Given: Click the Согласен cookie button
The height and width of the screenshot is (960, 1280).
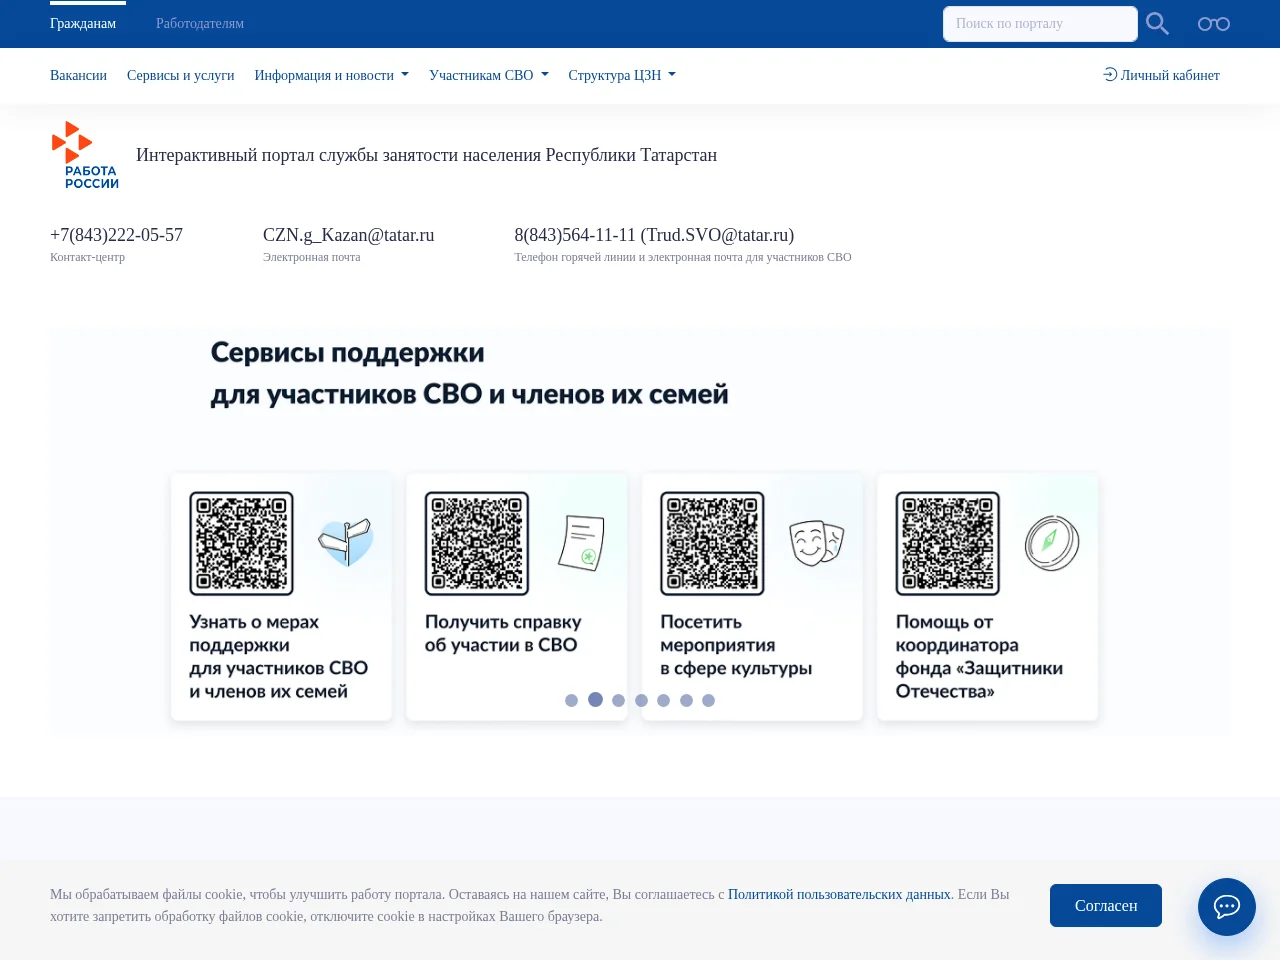Looking at the screenshot, I should (1106, 905).
